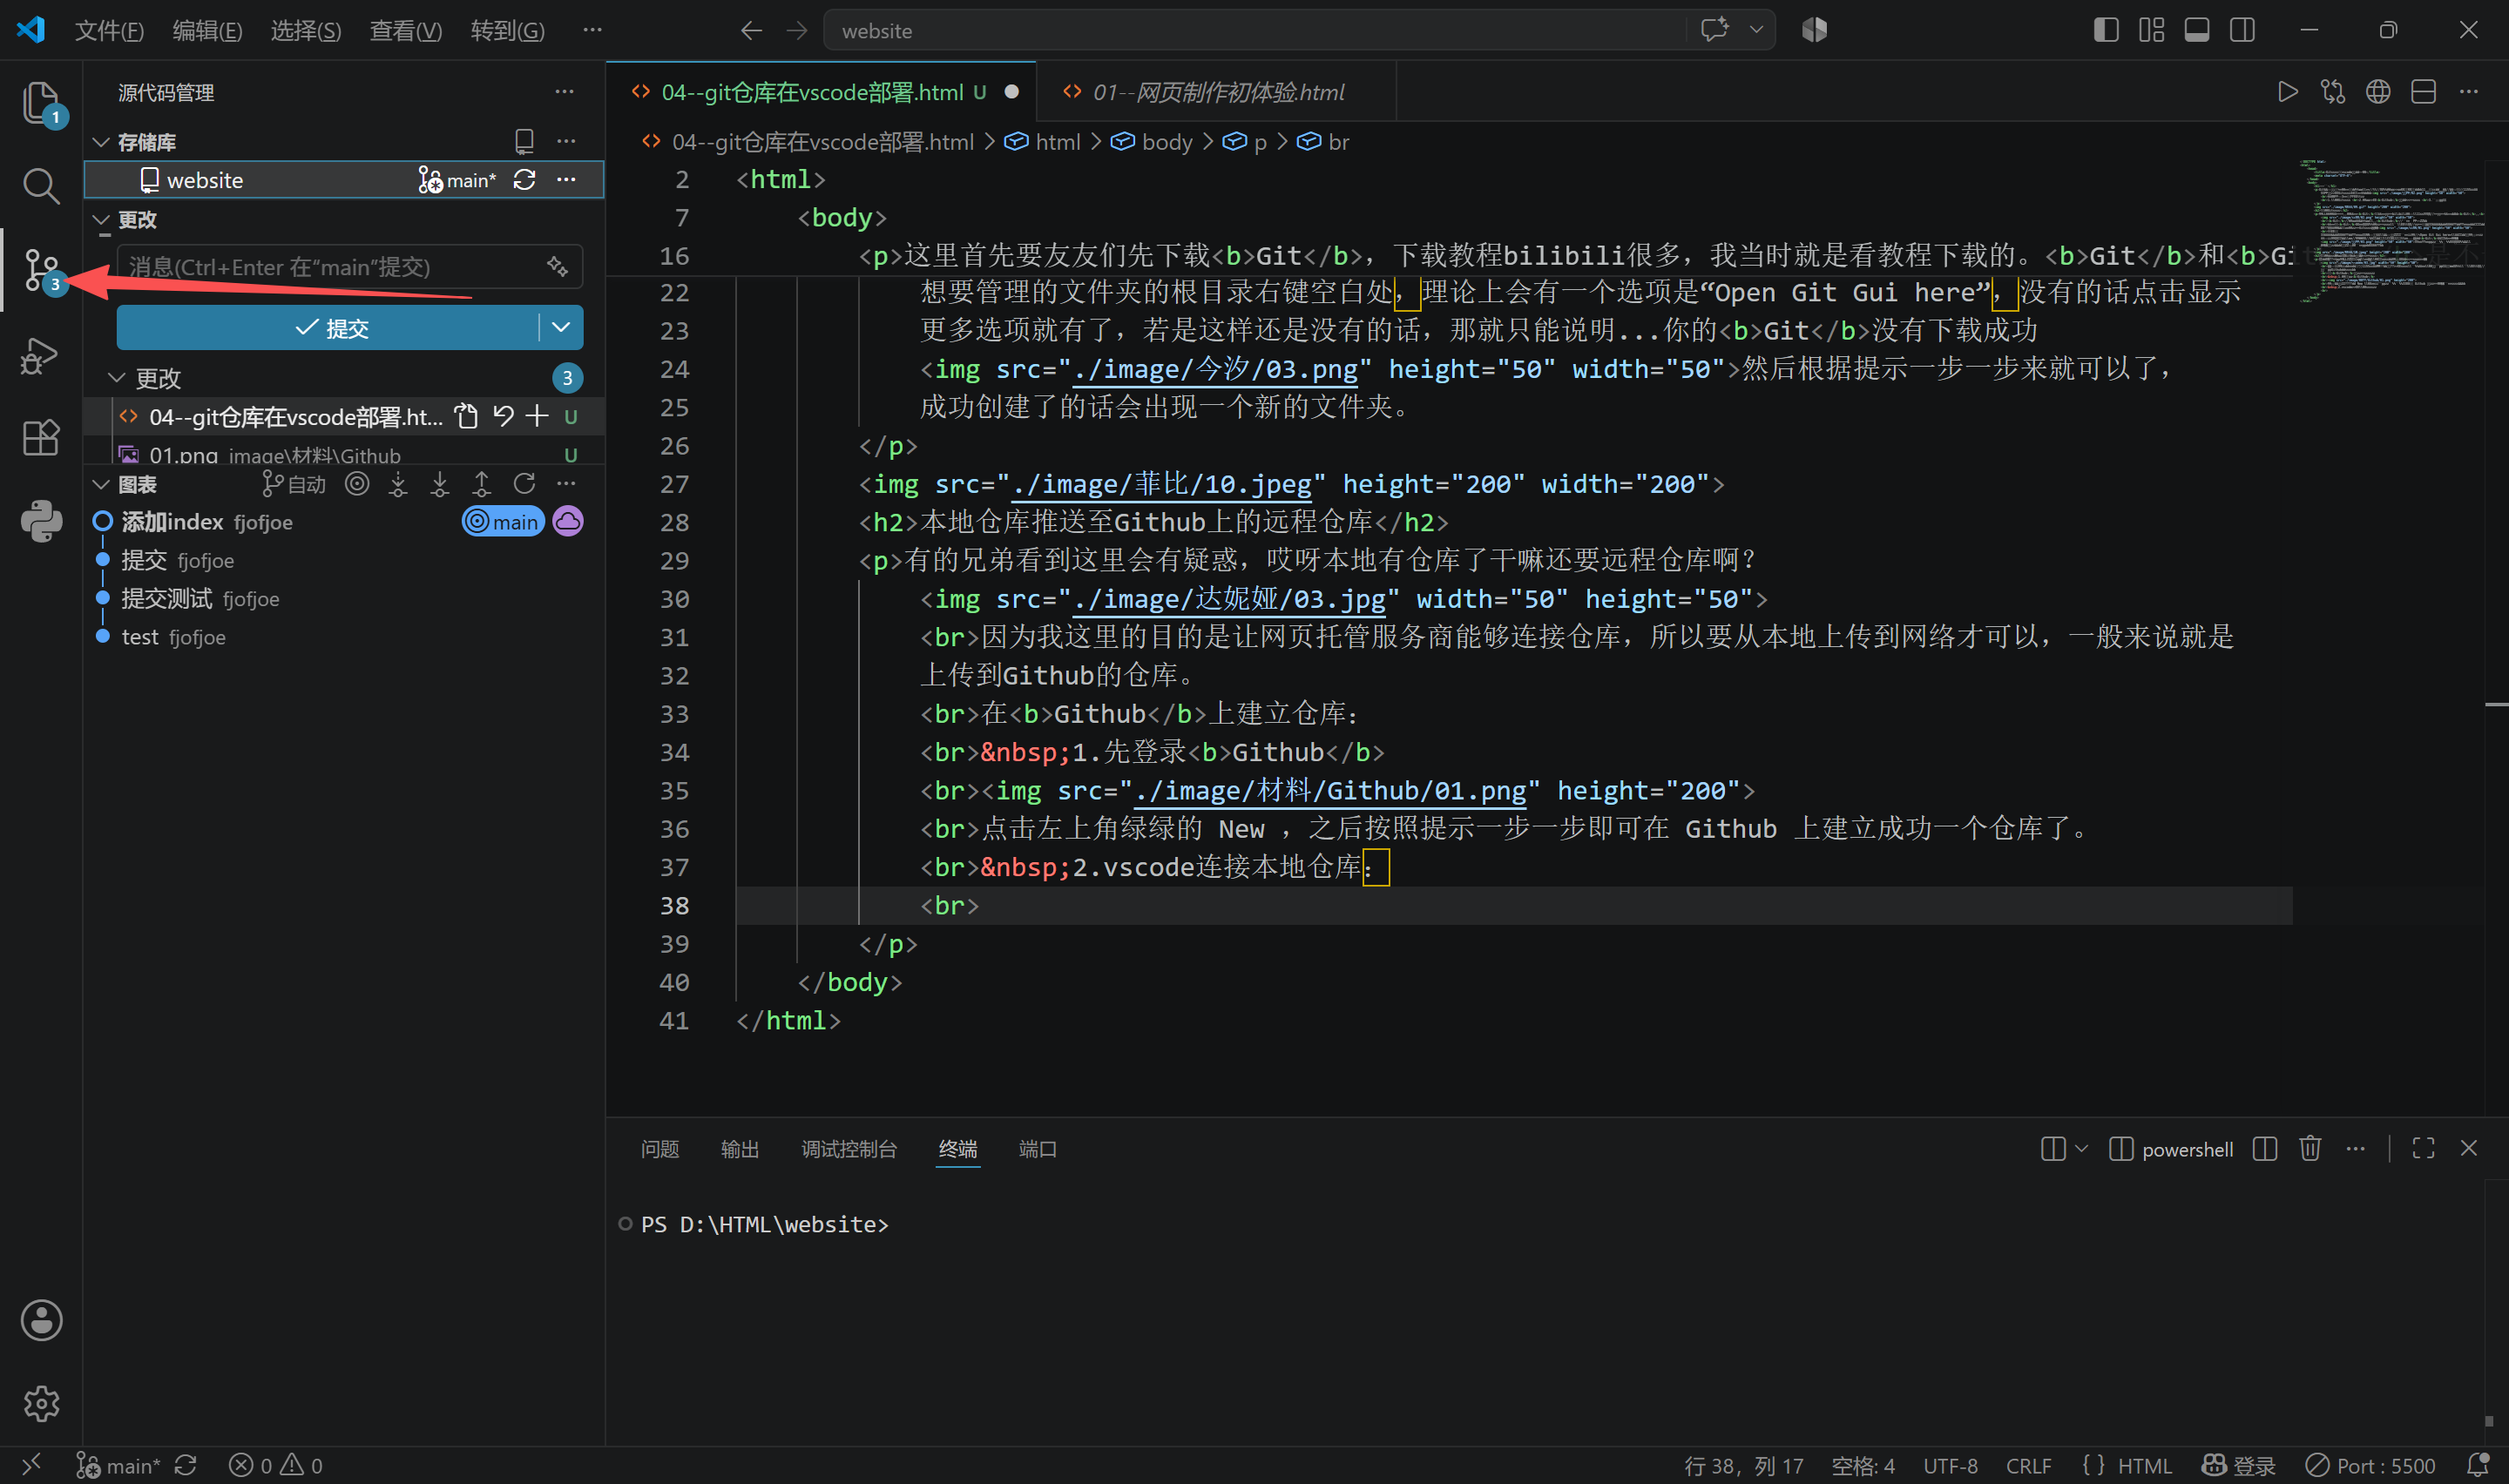
Task: Open Source Control view in activity bar
Action: pyautogui.click(x=40, y=270)
